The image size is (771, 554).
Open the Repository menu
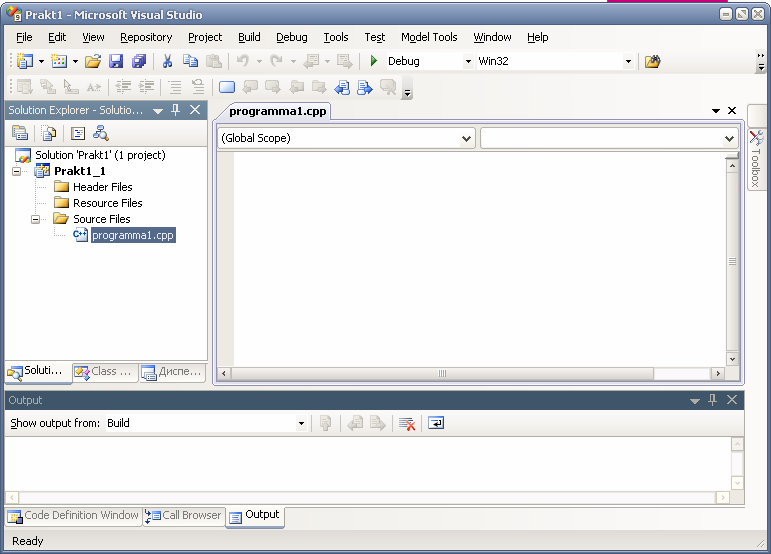tap(146, 37)
